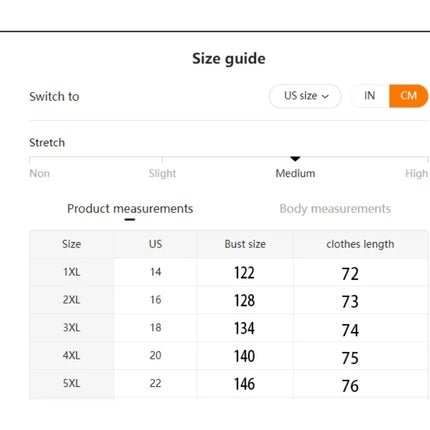430x430 pixels.
Task: Open the US size dropdown
Action: click(305, 96)
